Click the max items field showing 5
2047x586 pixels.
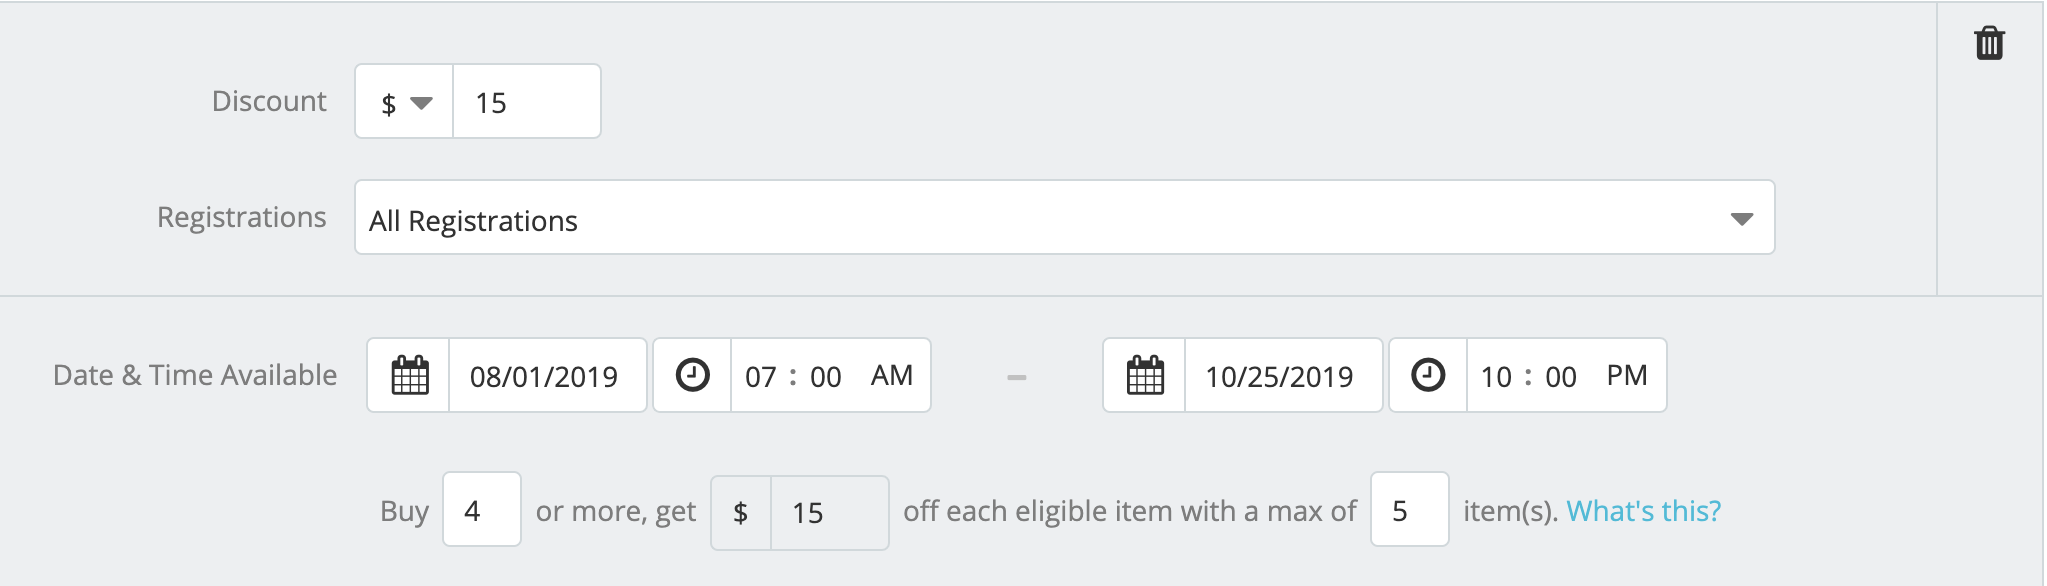tap(1410, 510)
